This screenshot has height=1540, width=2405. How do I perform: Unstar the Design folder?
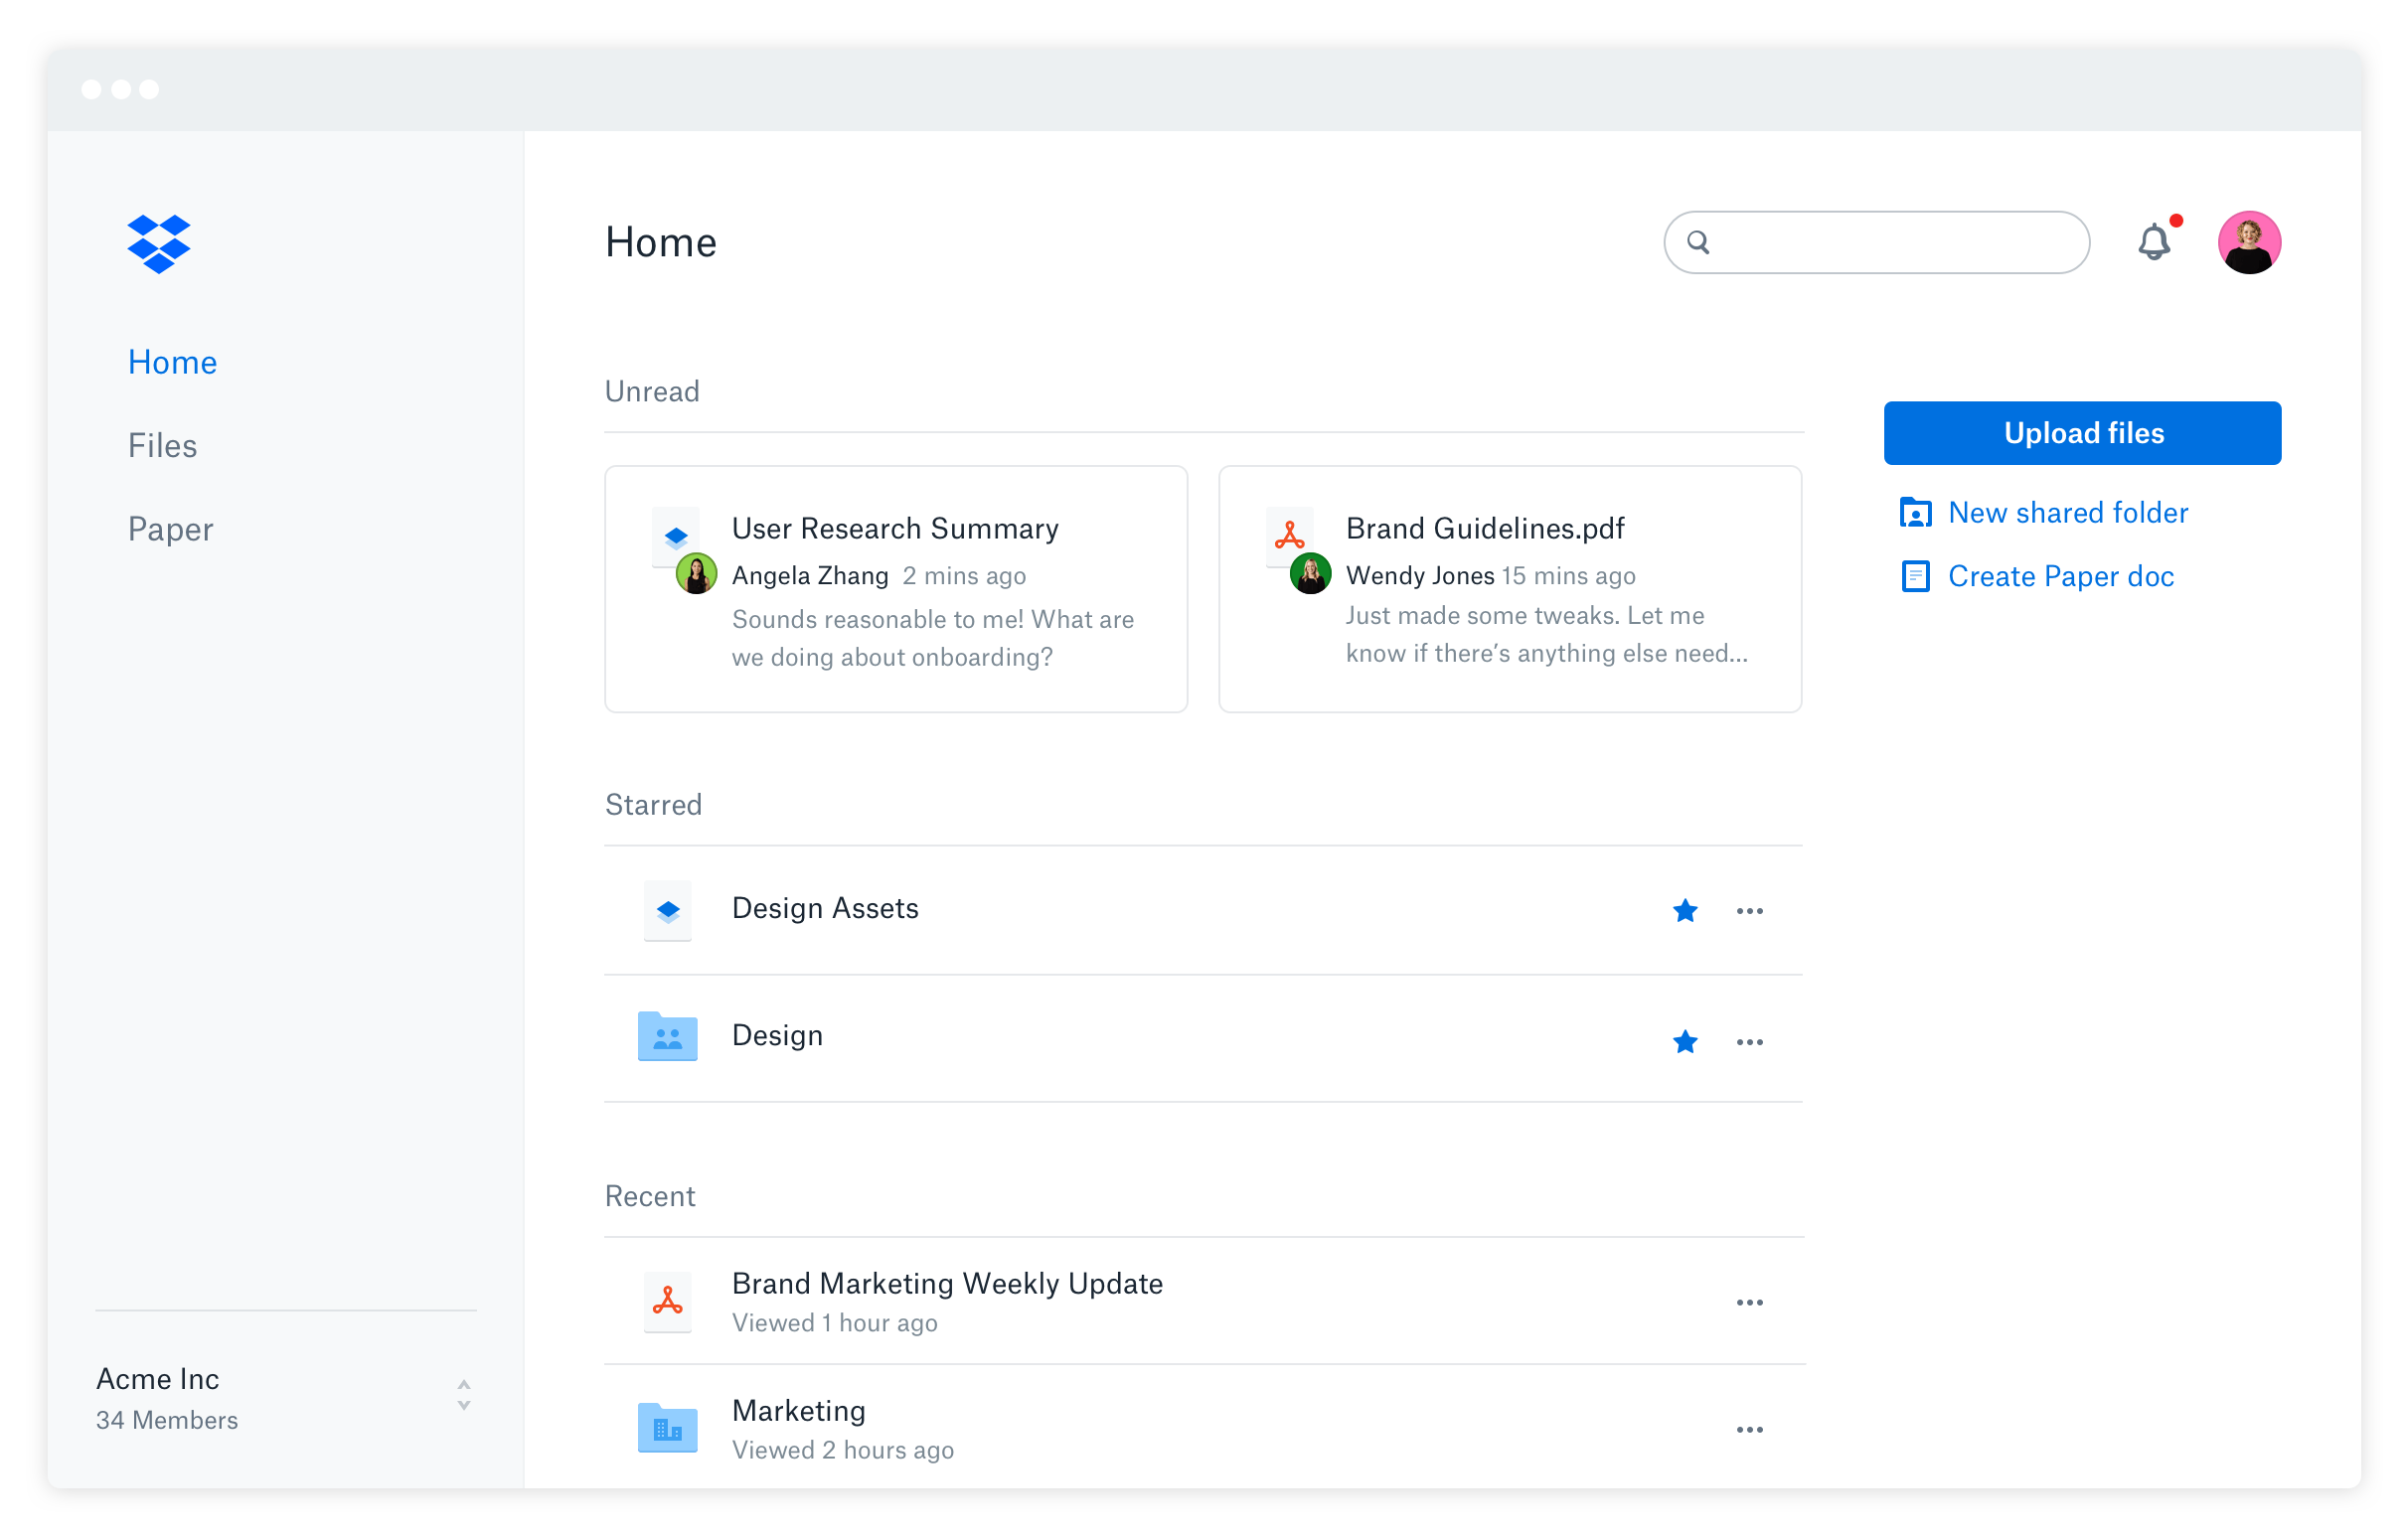click(1685, 1041)
